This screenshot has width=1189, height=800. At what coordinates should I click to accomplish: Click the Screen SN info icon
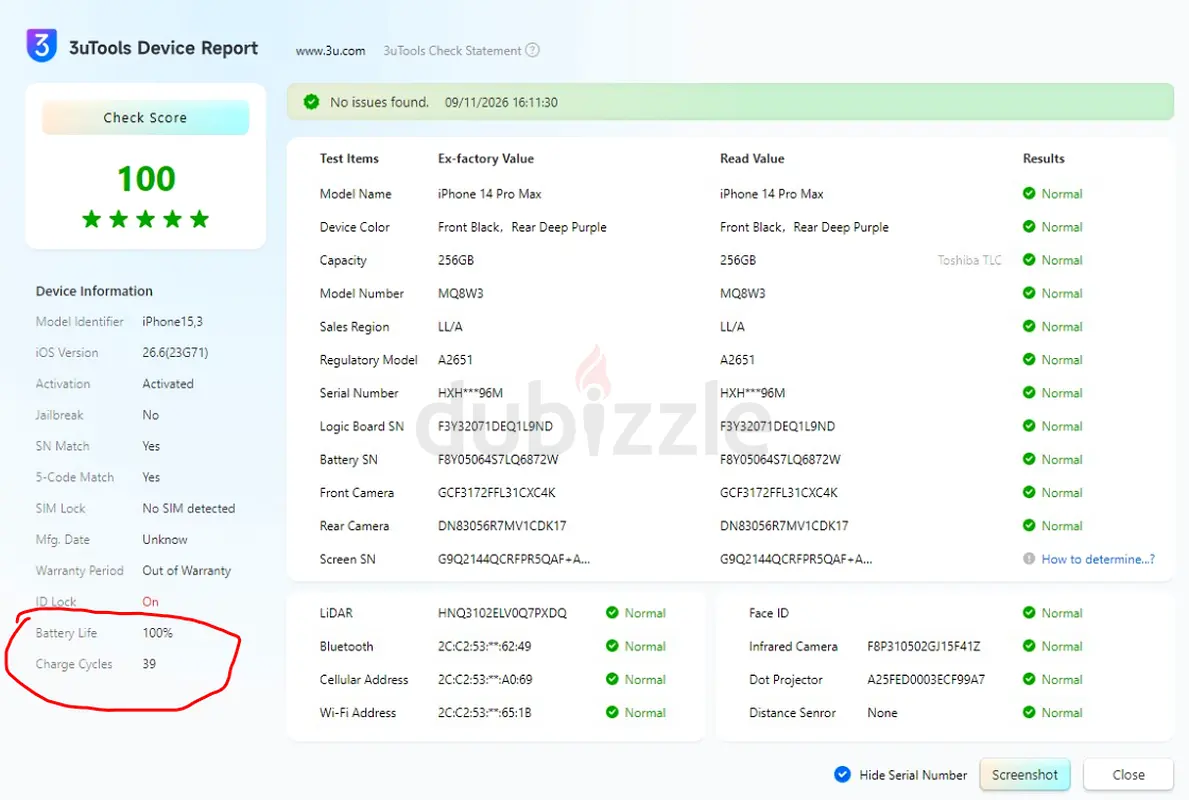click(1029, 559)
